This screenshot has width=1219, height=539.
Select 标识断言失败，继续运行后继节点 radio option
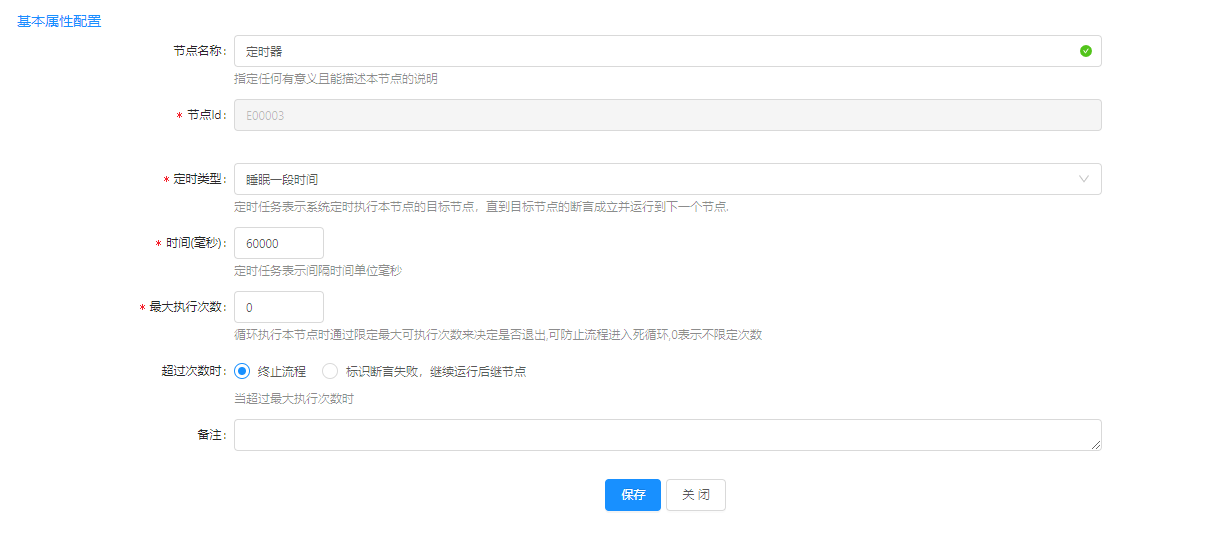(331, 371)
